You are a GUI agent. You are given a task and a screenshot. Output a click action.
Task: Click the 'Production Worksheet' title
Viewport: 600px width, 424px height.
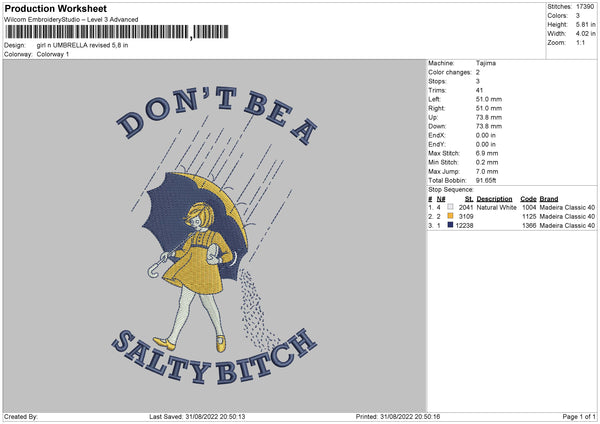point(55,8)
